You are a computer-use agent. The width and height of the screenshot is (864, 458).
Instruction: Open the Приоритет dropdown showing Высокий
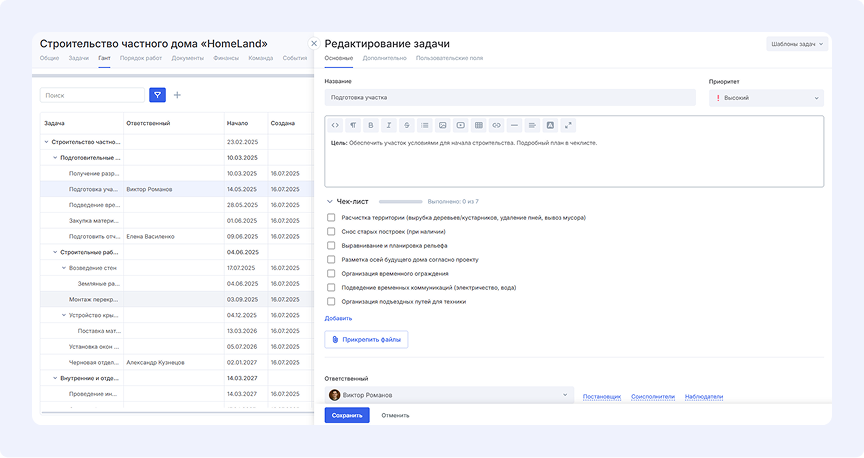[765, 98]
